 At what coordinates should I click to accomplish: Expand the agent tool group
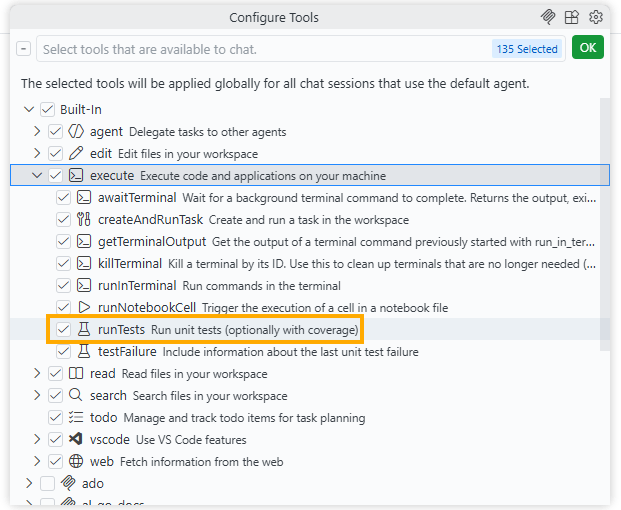tap(37, 131)
